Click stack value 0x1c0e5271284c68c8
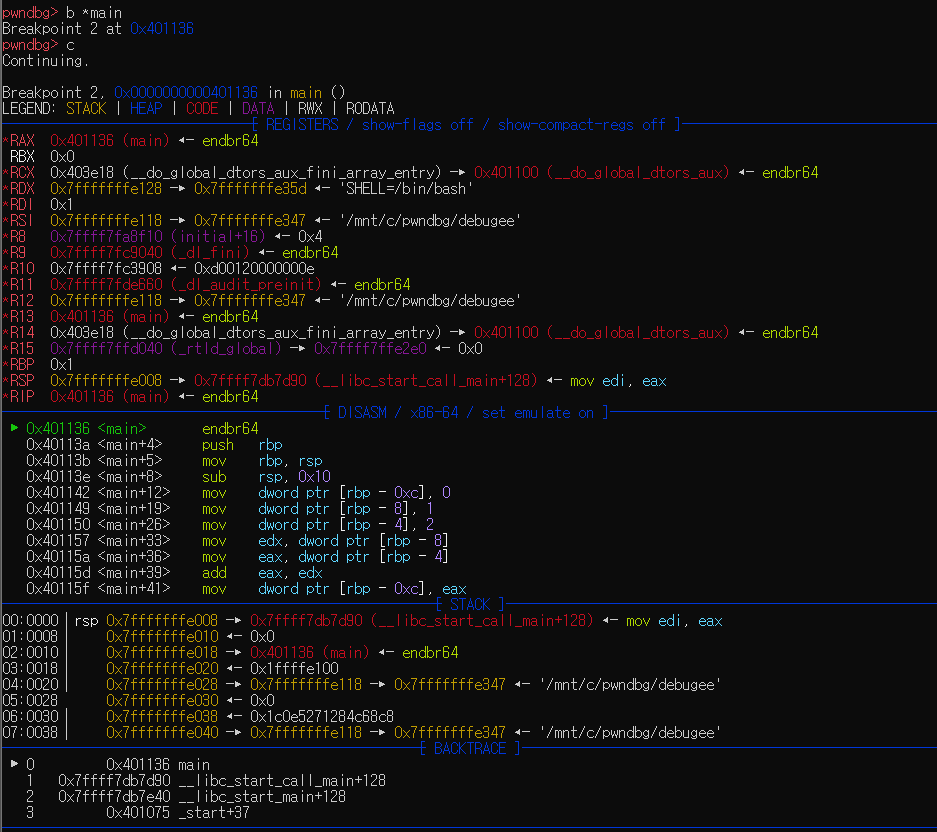937x832 pixels. (x=322, y=717)
